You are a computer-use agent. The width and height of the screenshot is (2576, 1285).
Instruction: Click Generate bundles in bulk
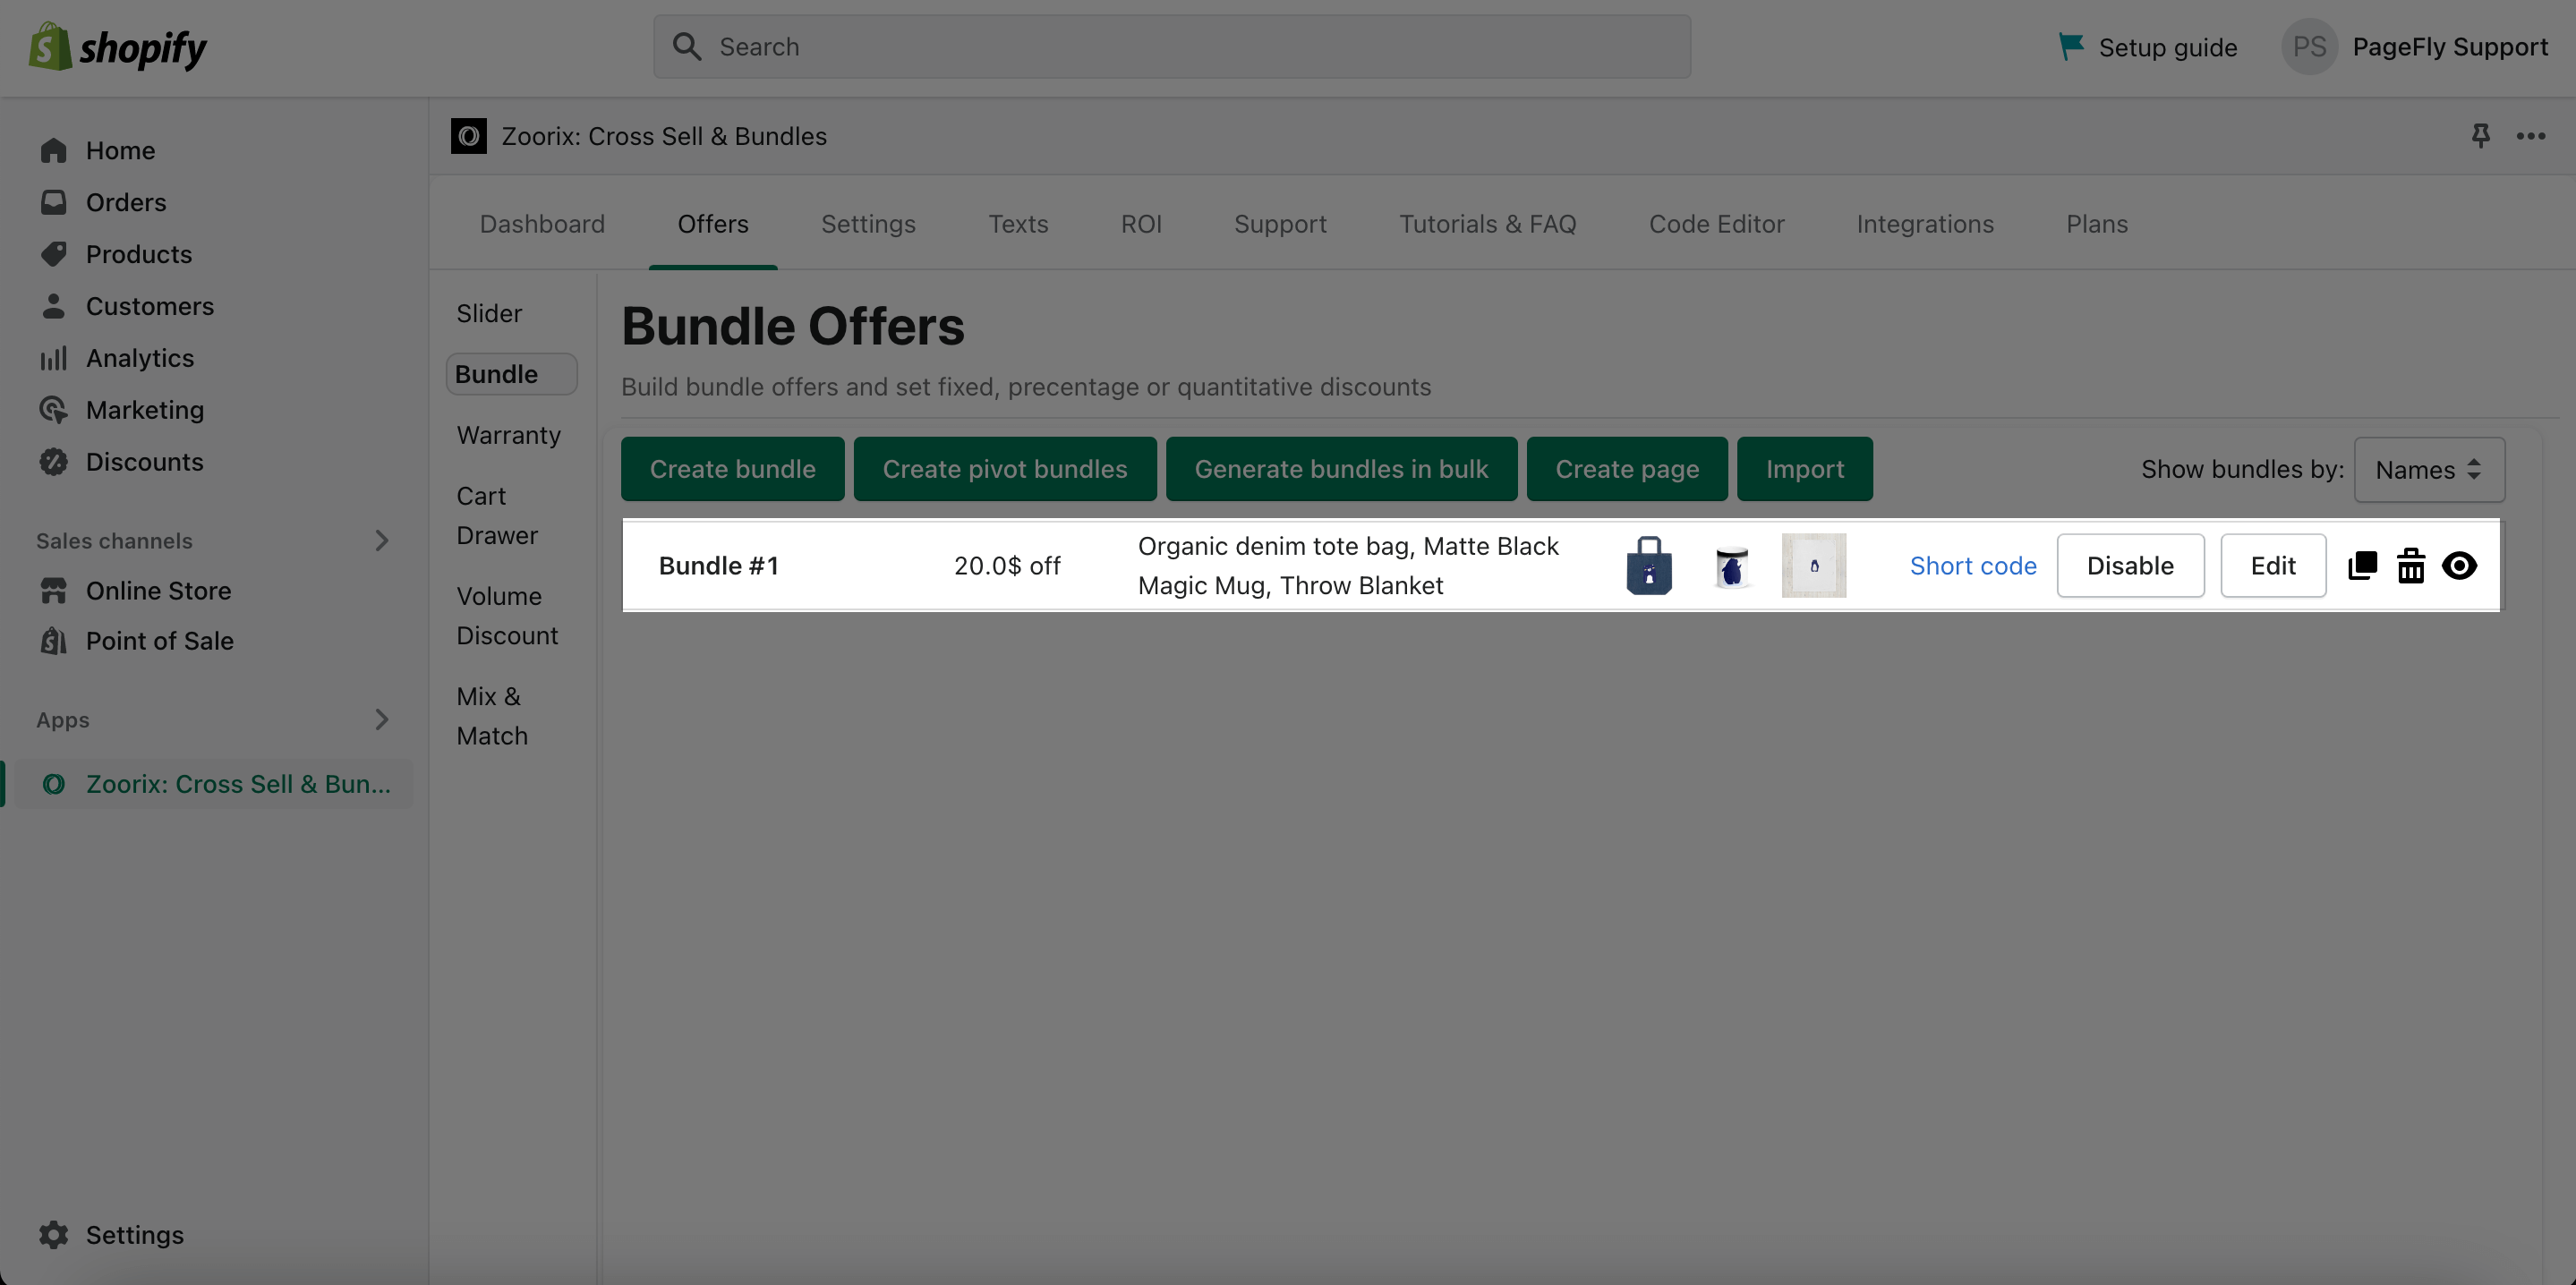click(x=1341, y=469)
